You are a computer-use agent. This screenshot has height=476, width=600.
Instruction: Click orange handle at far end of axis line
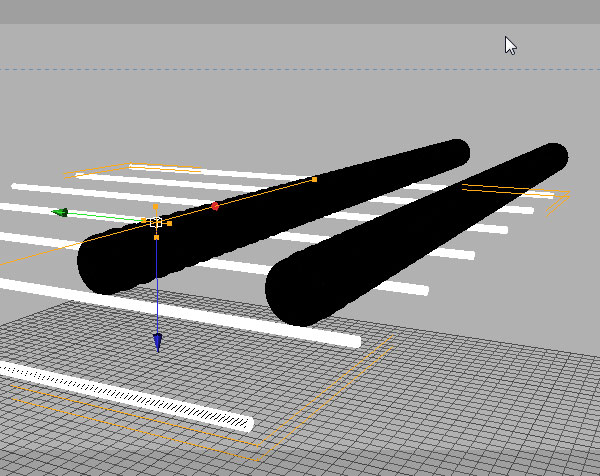[x=315, y=179]
